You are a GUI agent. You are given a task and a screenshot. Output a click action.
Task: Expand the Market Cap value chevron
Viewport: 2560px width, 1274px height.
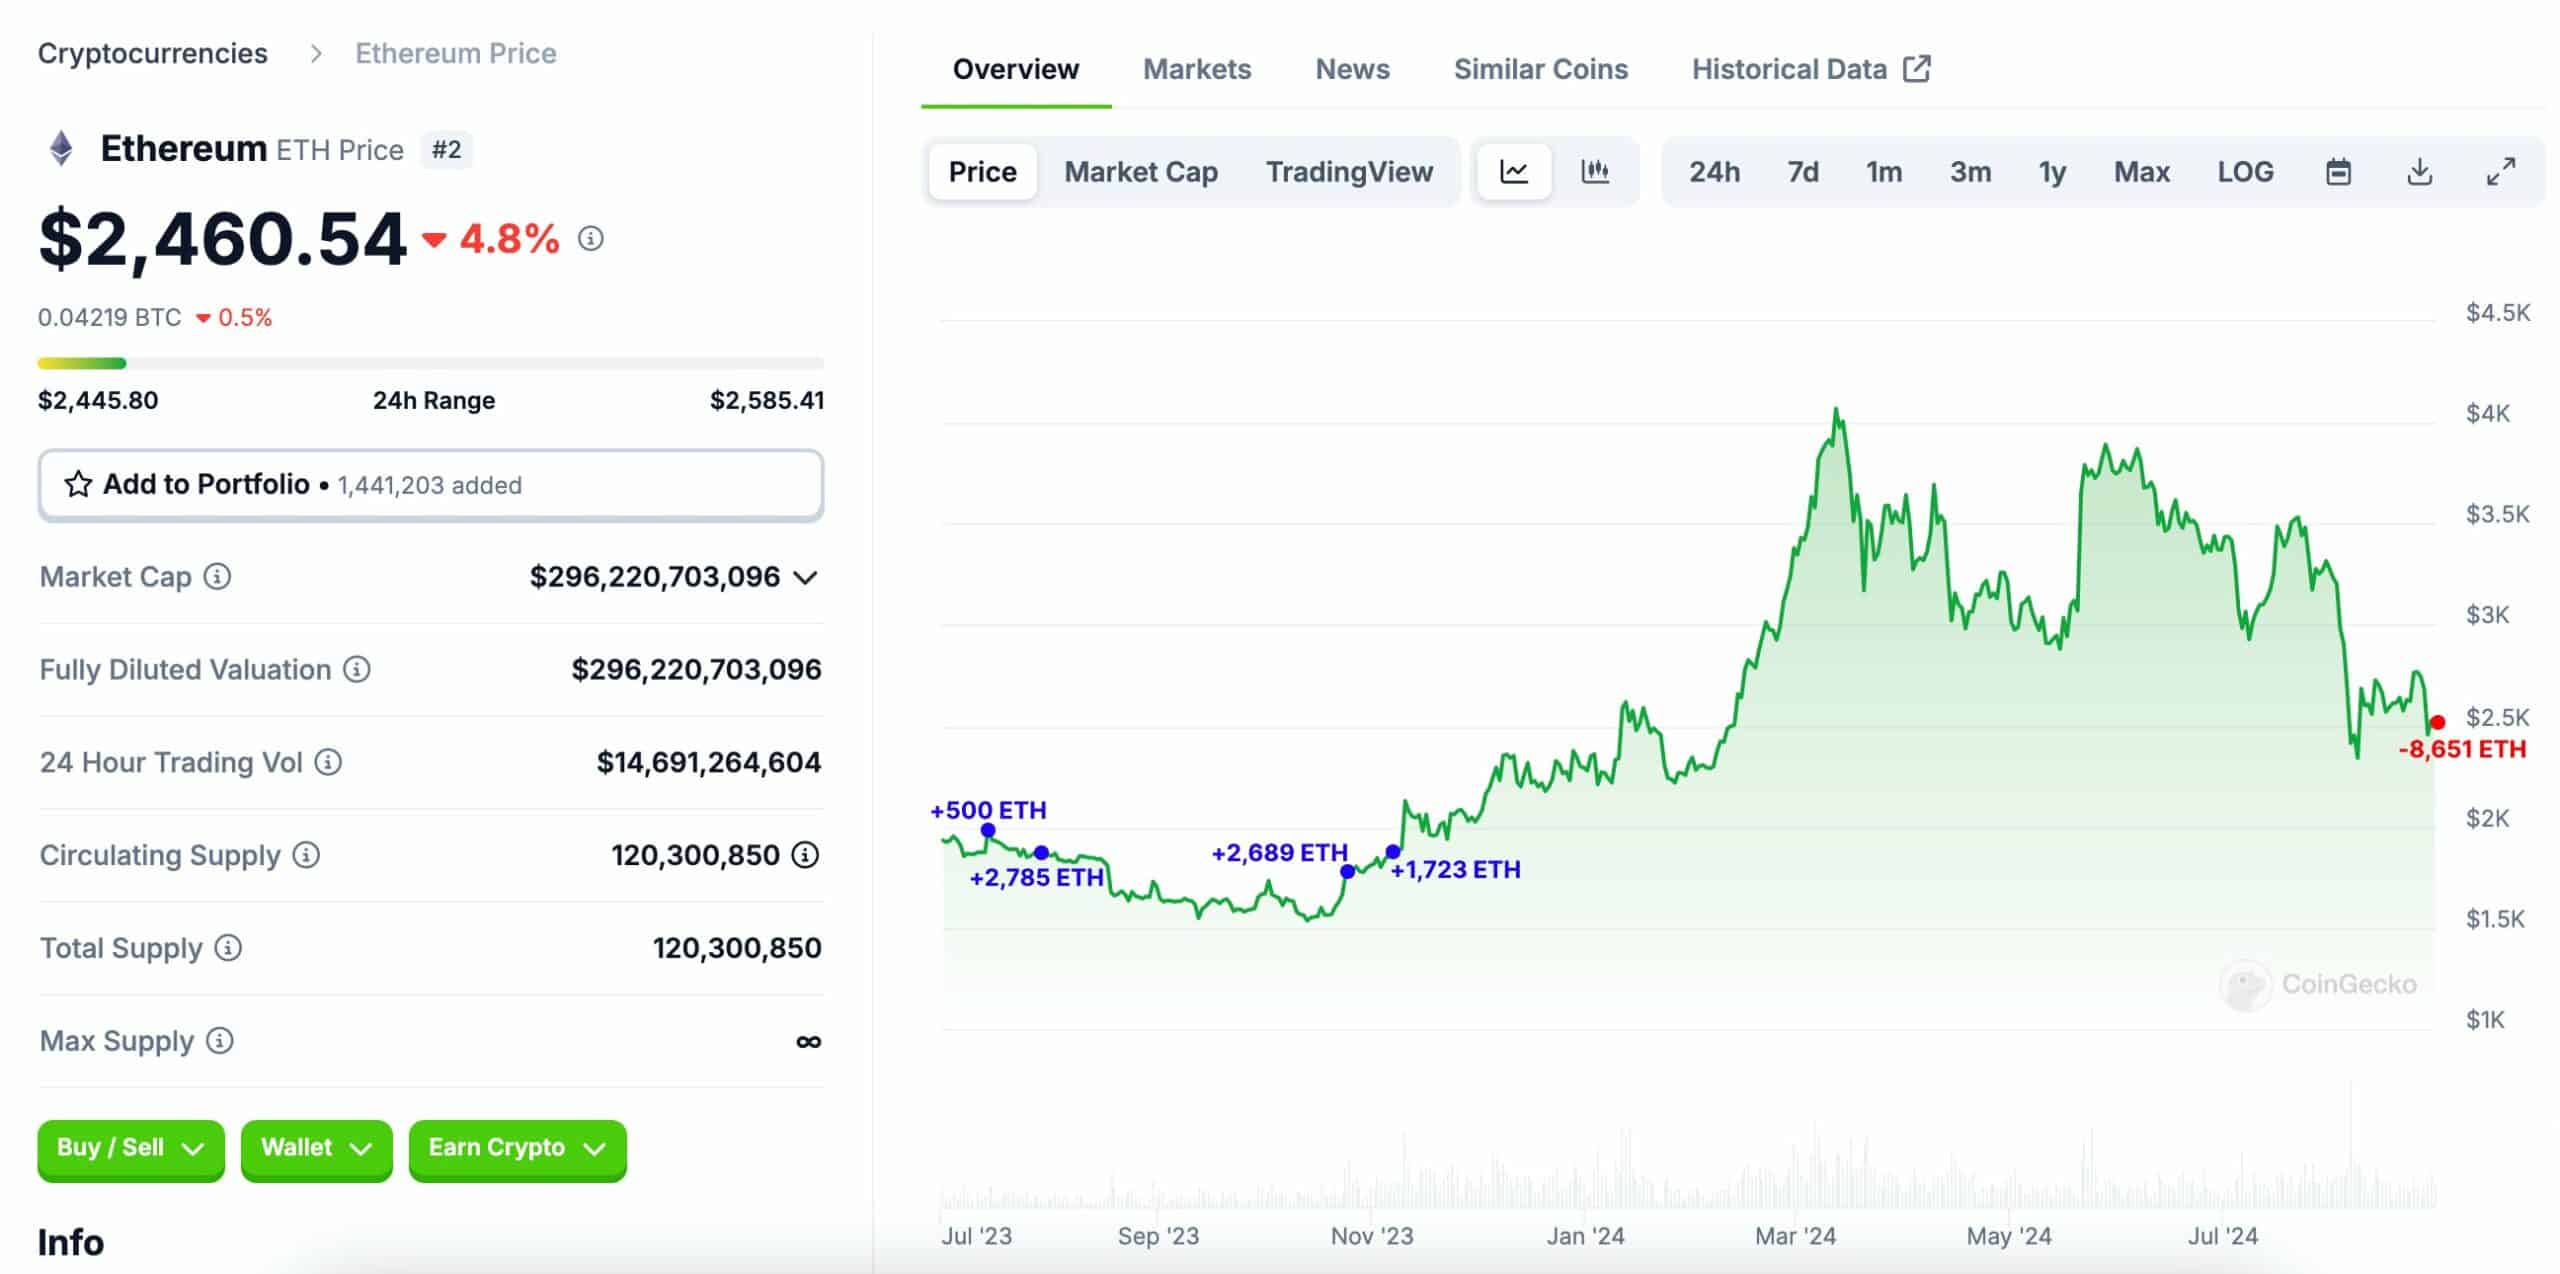[x=805, y=578]
